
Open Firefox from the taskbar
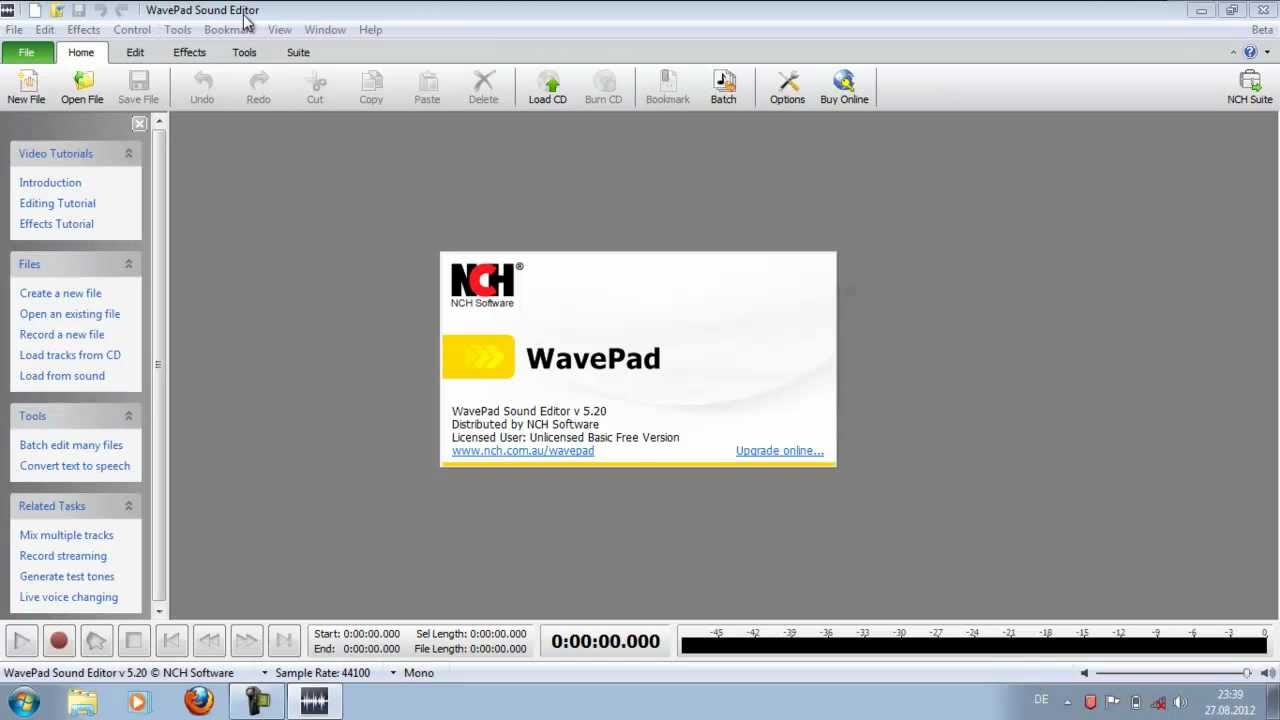[199, 701]
